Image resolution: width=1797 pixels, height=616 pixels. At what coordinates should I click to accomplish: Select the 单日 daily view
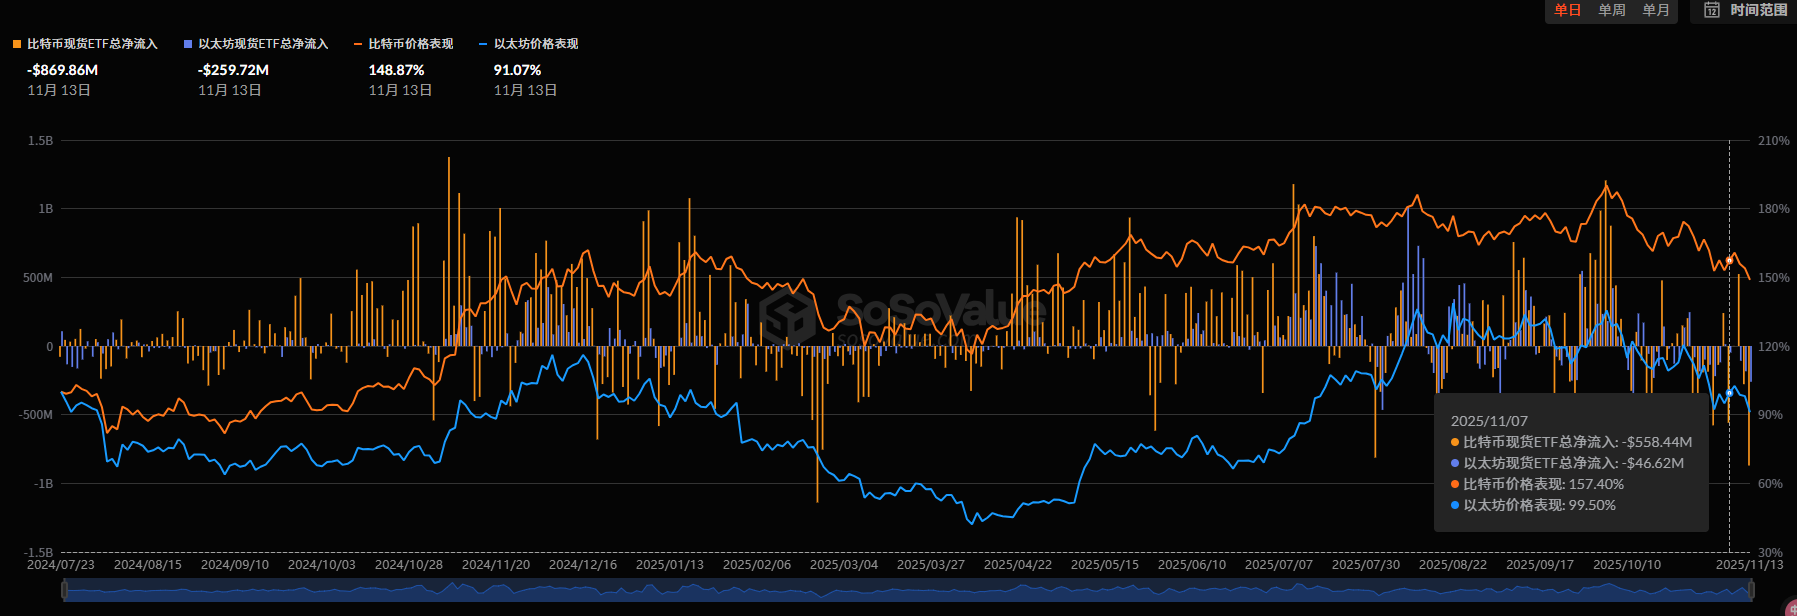tap(1567, 10)
